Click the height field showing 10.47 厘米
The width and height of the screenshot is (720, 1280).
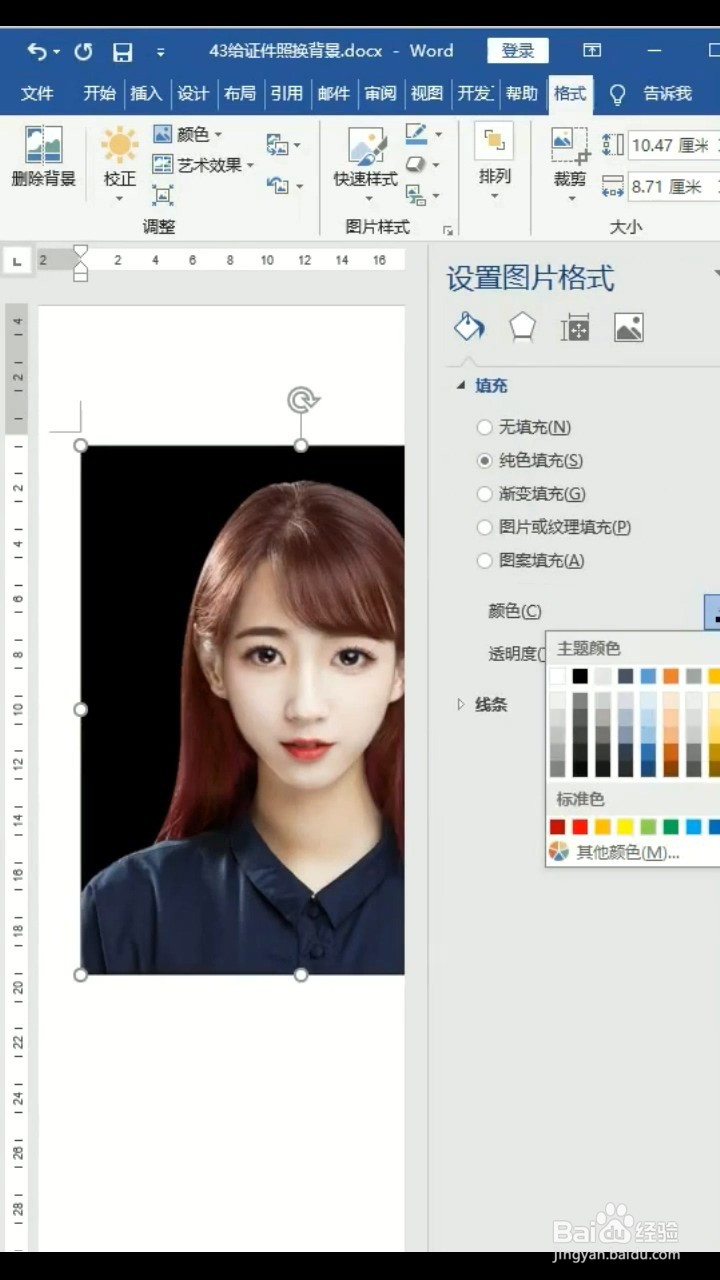coord(672,146)
